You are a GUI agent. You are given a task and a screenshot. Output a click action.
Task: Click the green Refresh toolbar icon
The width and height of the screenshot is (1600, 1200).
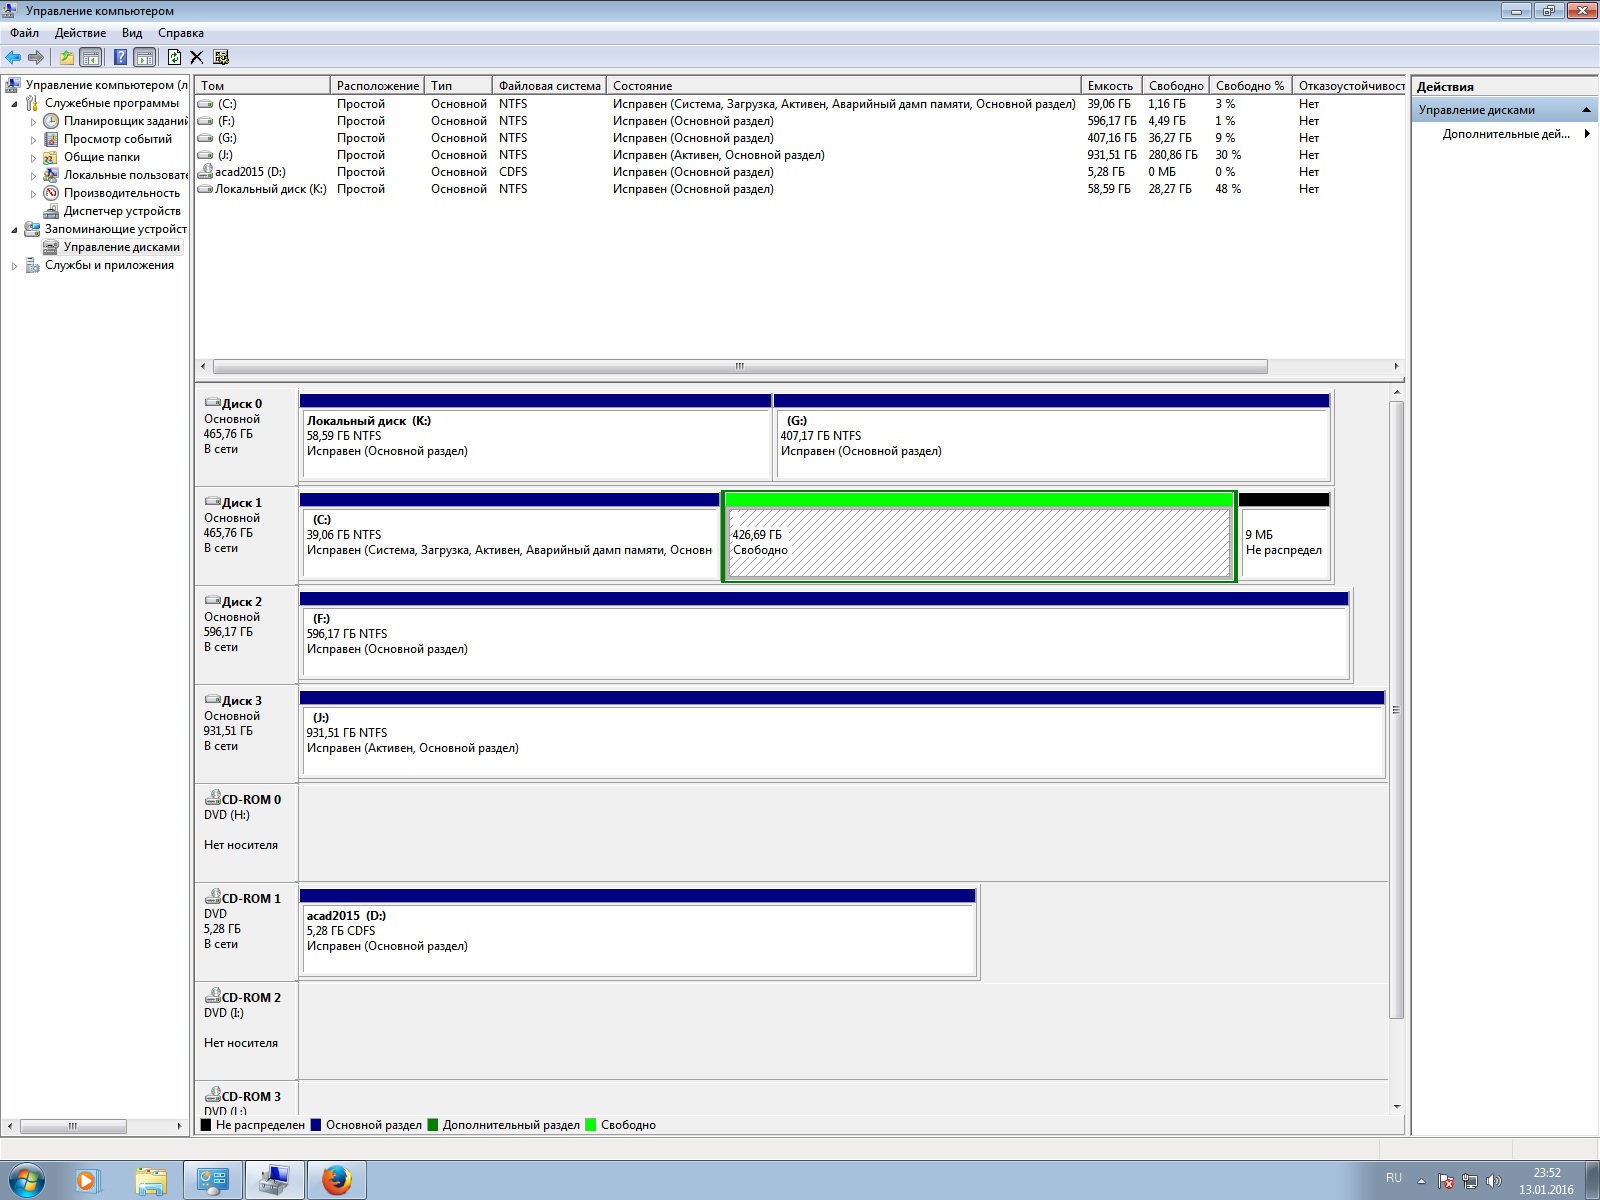[174, 57]
